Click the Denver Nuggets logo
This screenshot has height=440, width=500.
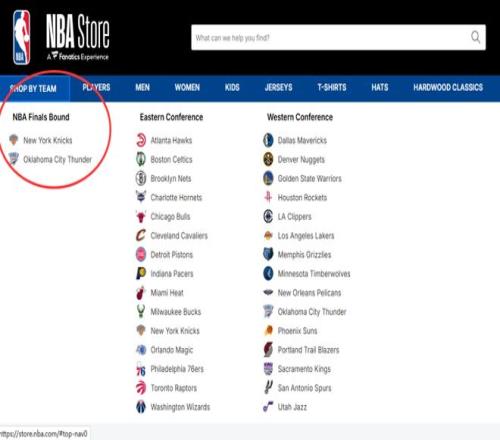[268, 159]
